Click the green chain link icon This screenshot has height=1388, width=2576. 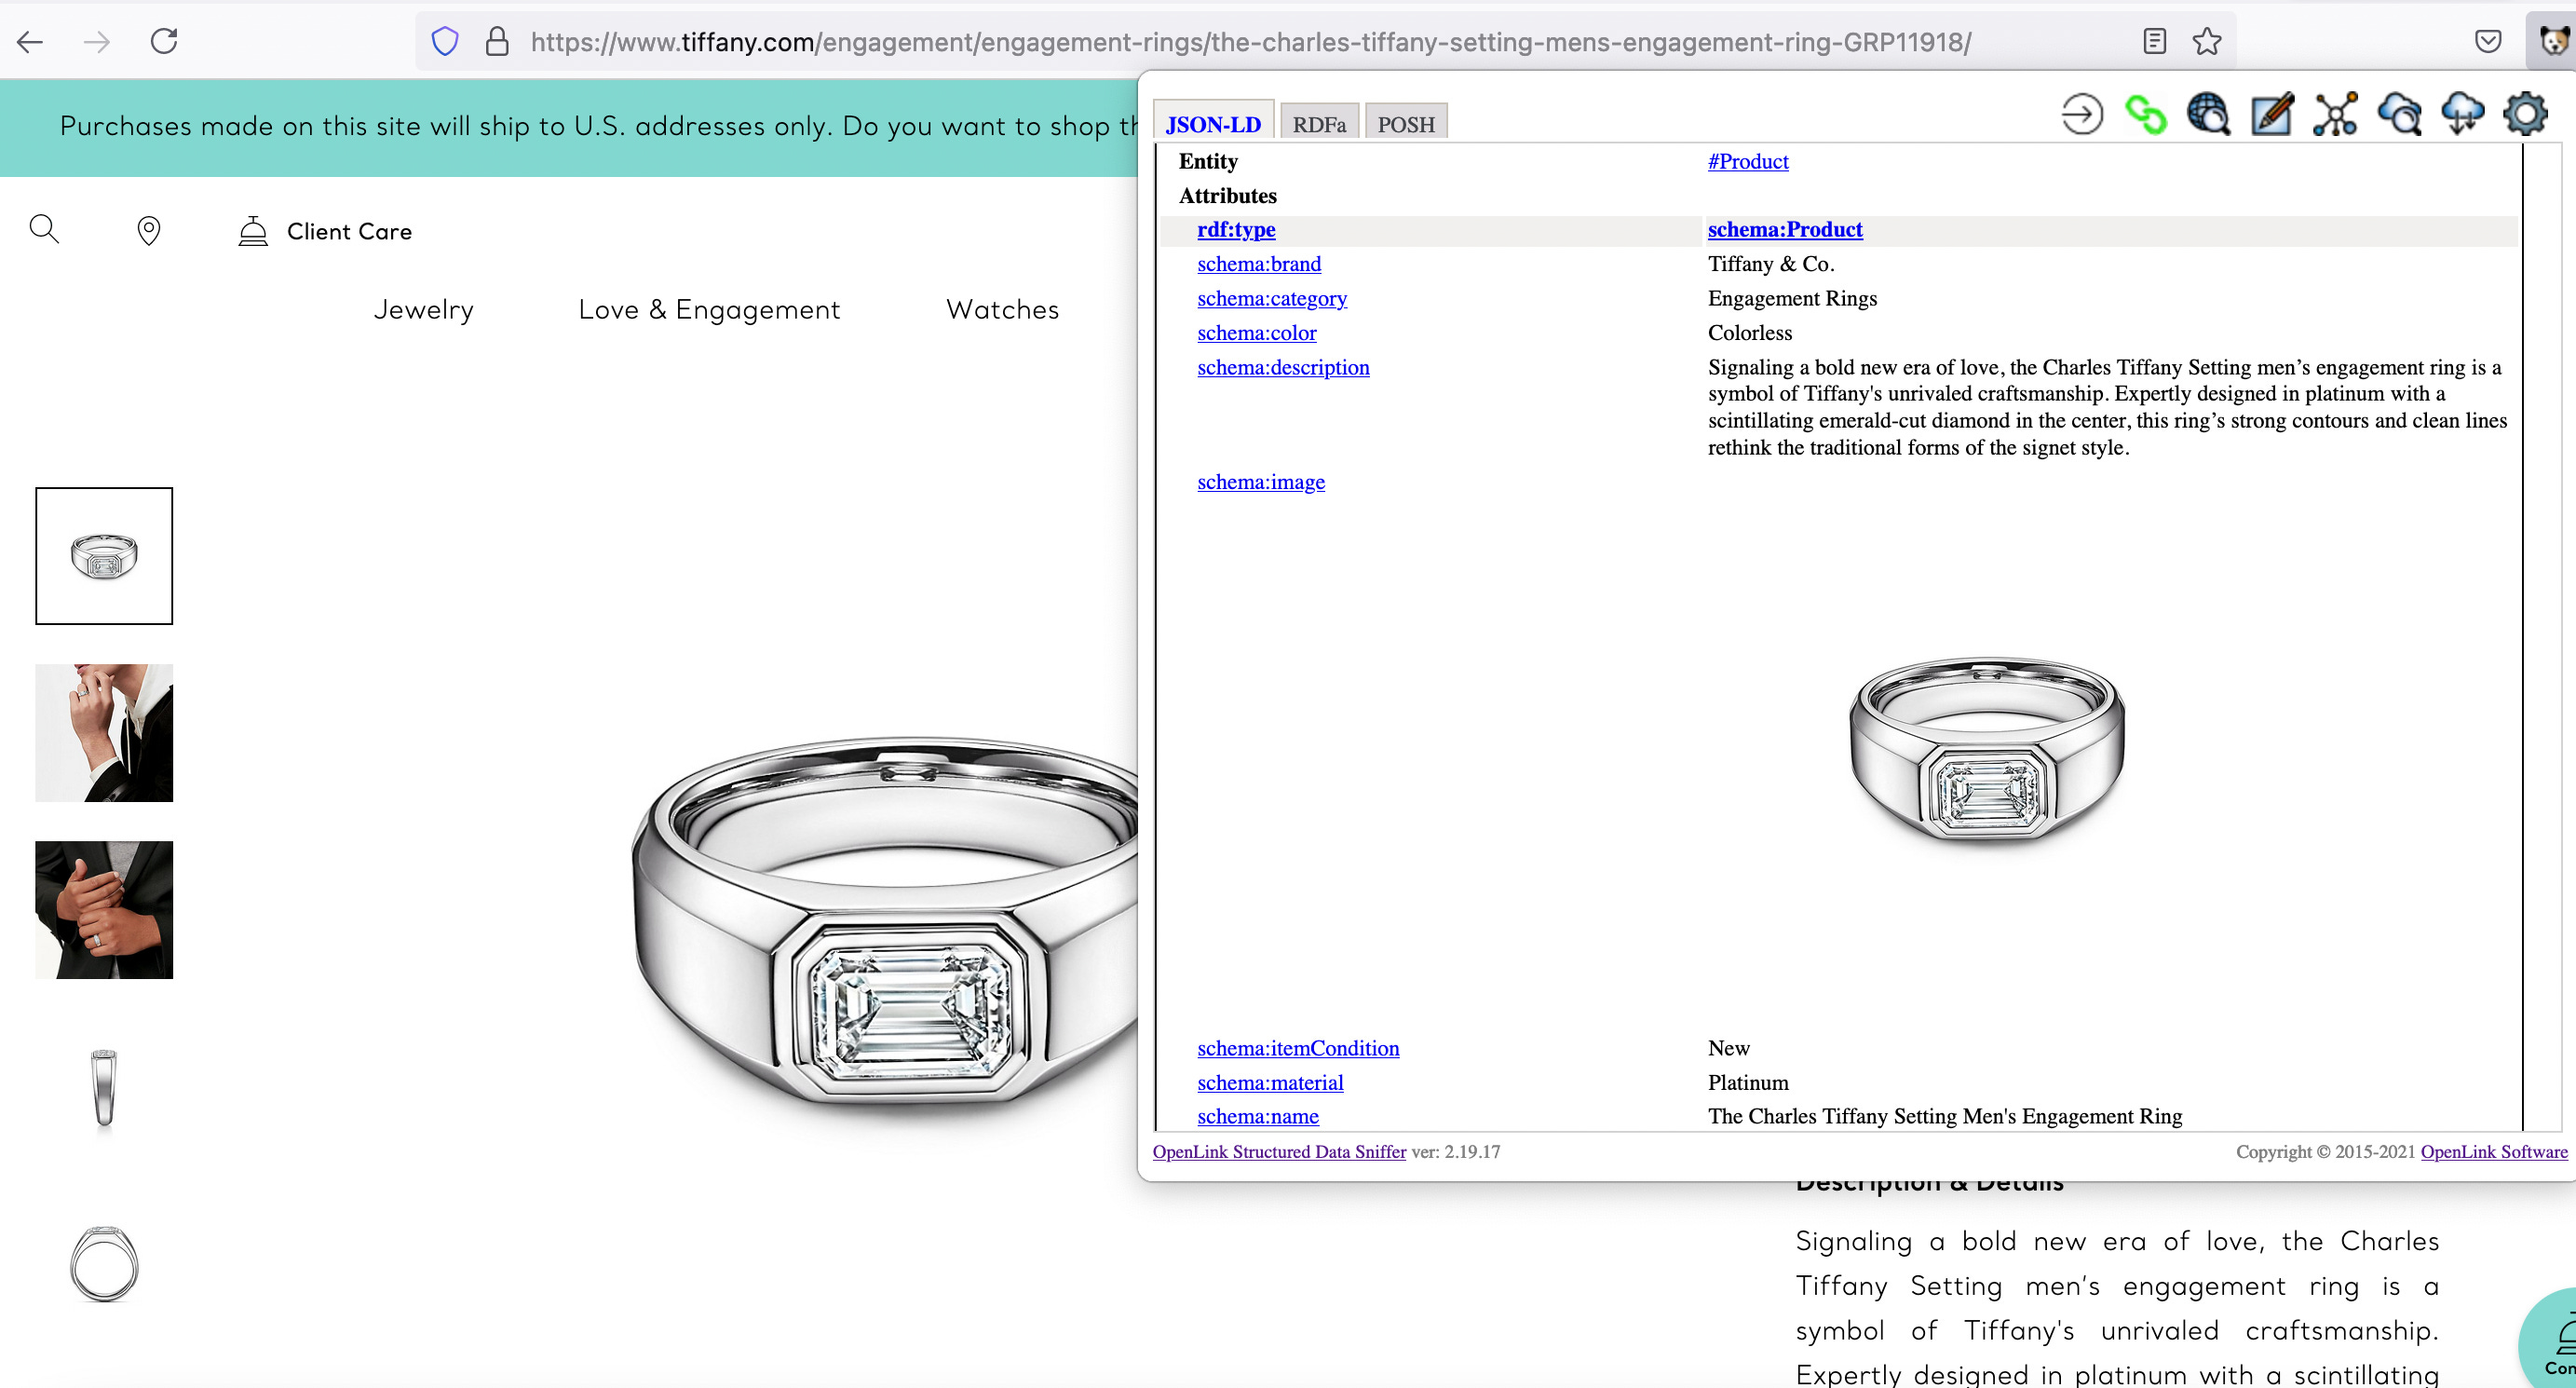click(x=2145, y=115)
